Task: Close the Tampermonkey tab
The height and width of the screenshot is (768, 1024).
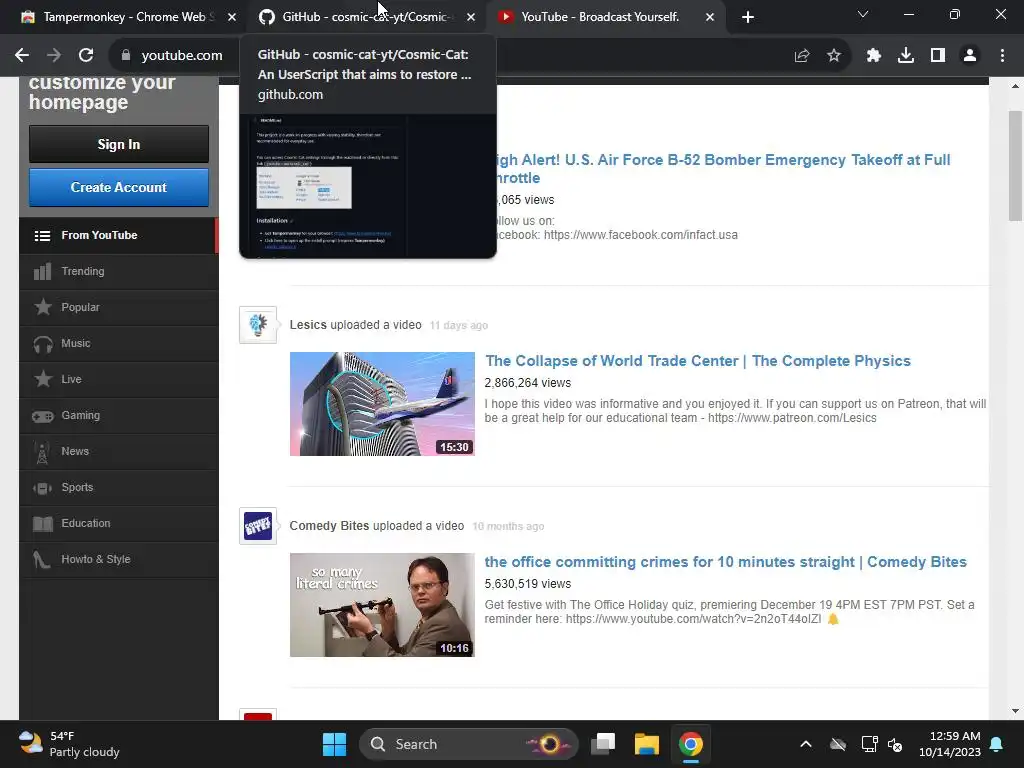Action: (232, 17)
